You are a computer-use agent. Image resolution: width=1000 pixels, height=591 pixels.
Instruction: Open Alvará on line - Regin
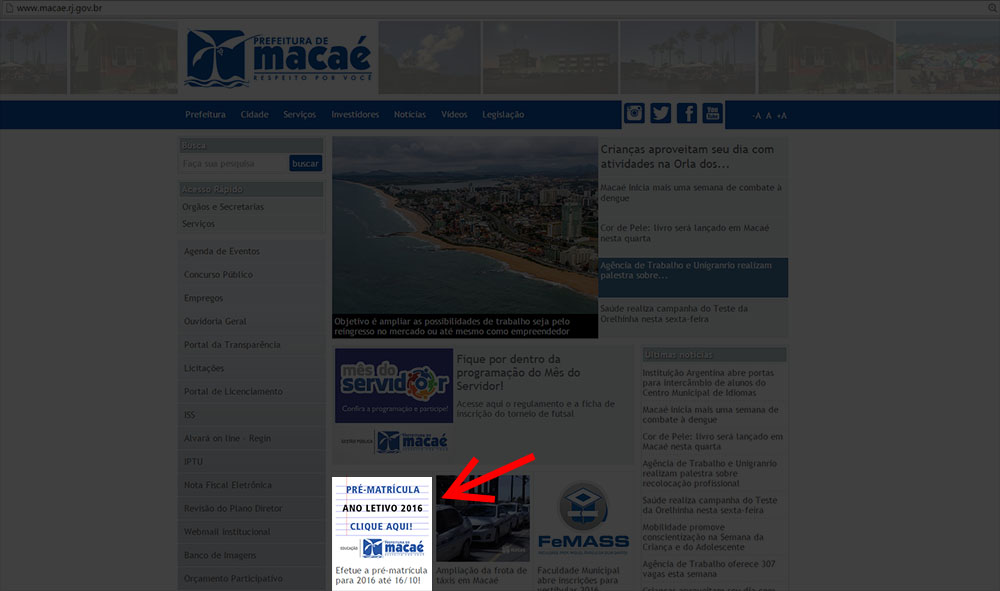[x=227, y=439]
